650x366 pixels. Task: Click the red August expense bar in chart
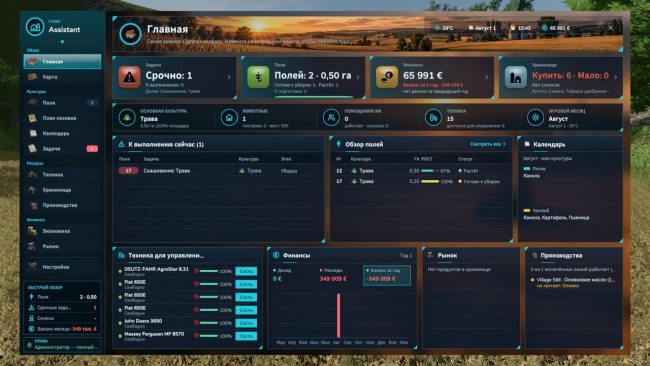pos(338,315)
